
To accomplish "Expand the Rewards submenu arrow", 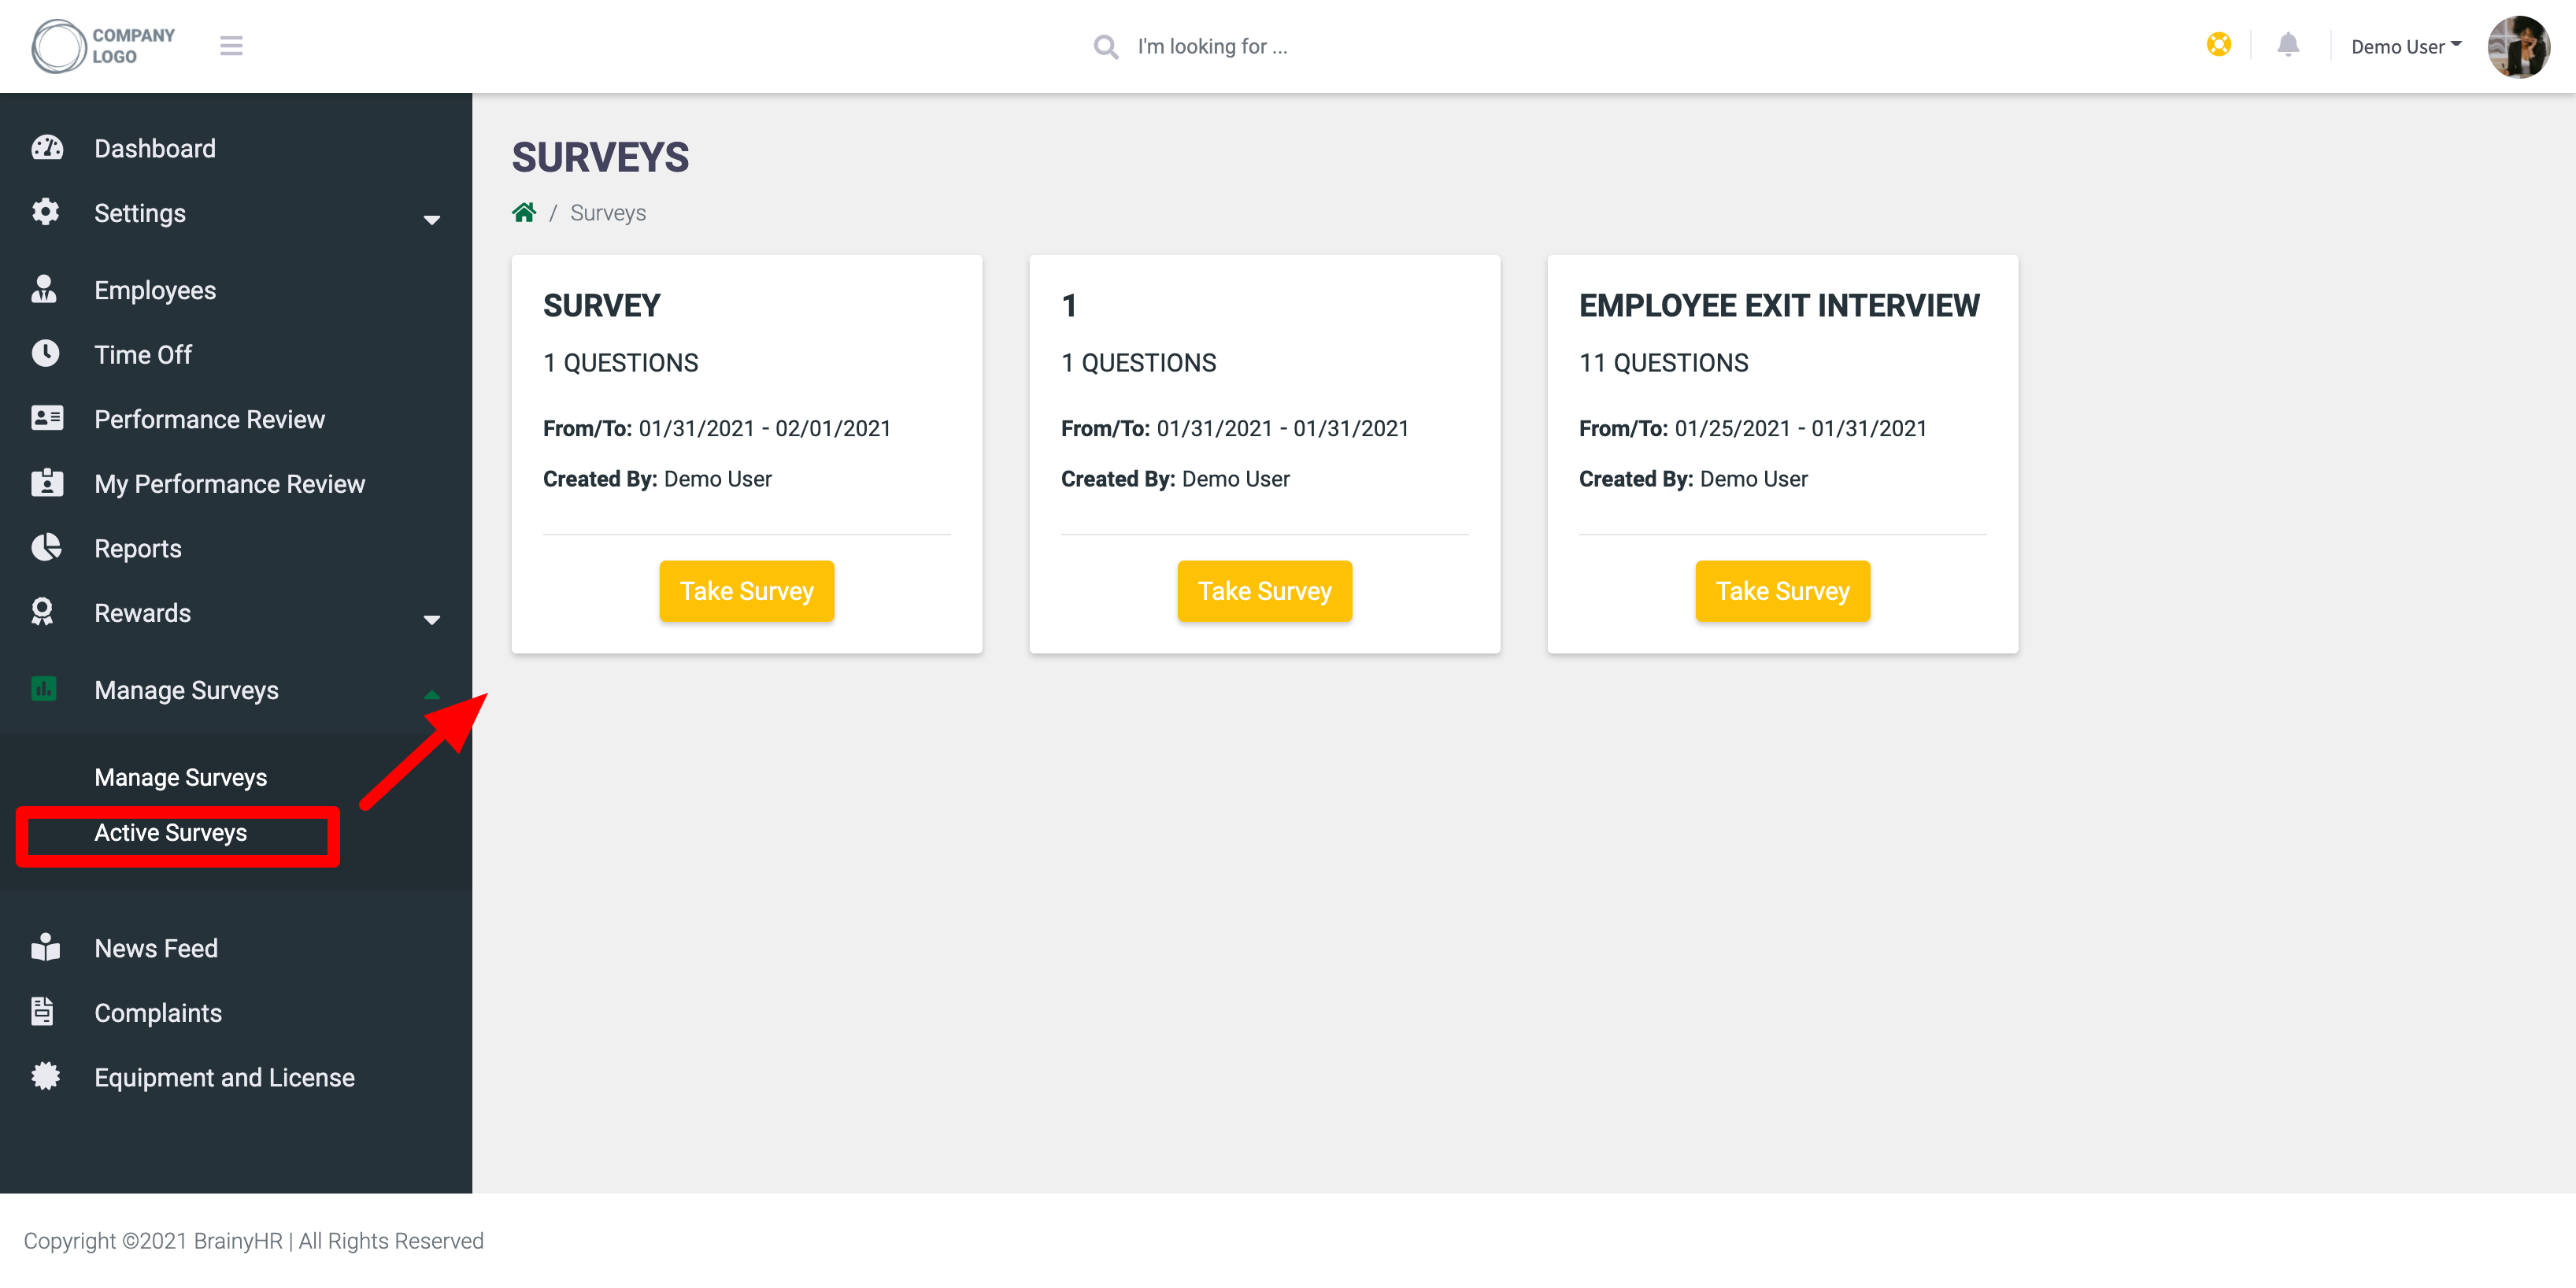I will tap(432, 620).
